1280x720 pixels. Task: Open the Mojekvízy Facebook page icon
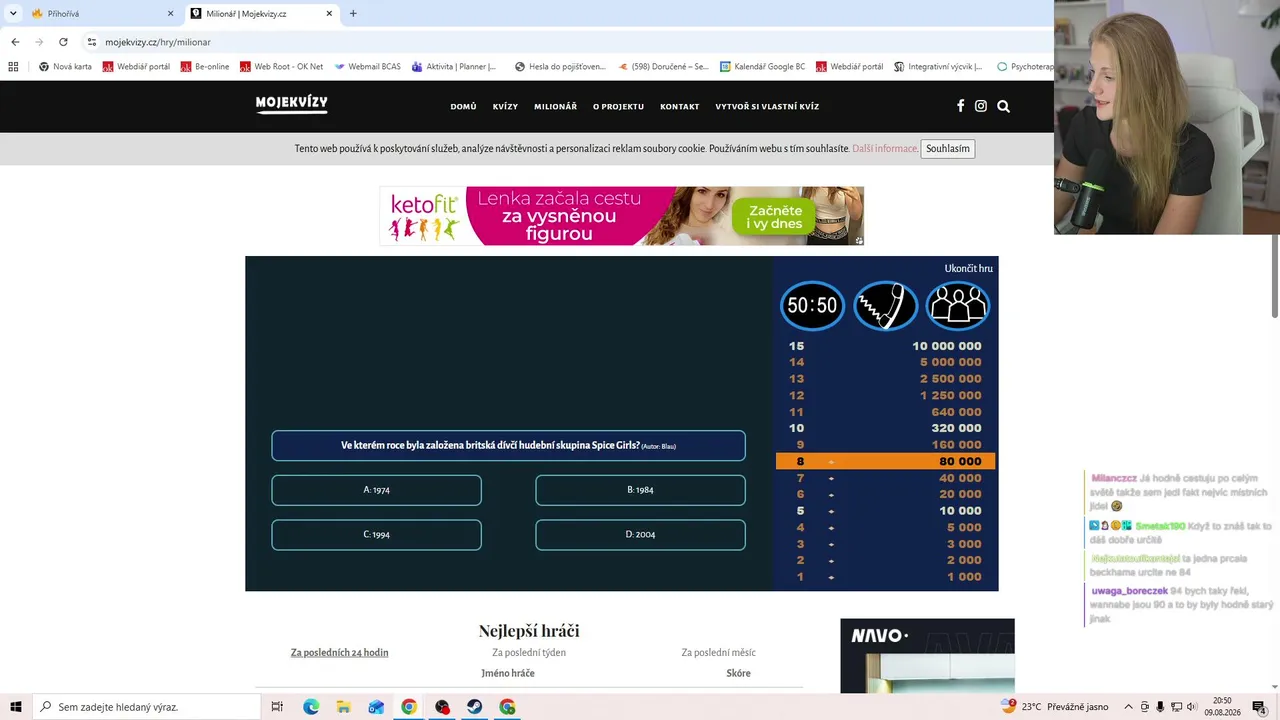pyautogui.click(x=961, y=106)
